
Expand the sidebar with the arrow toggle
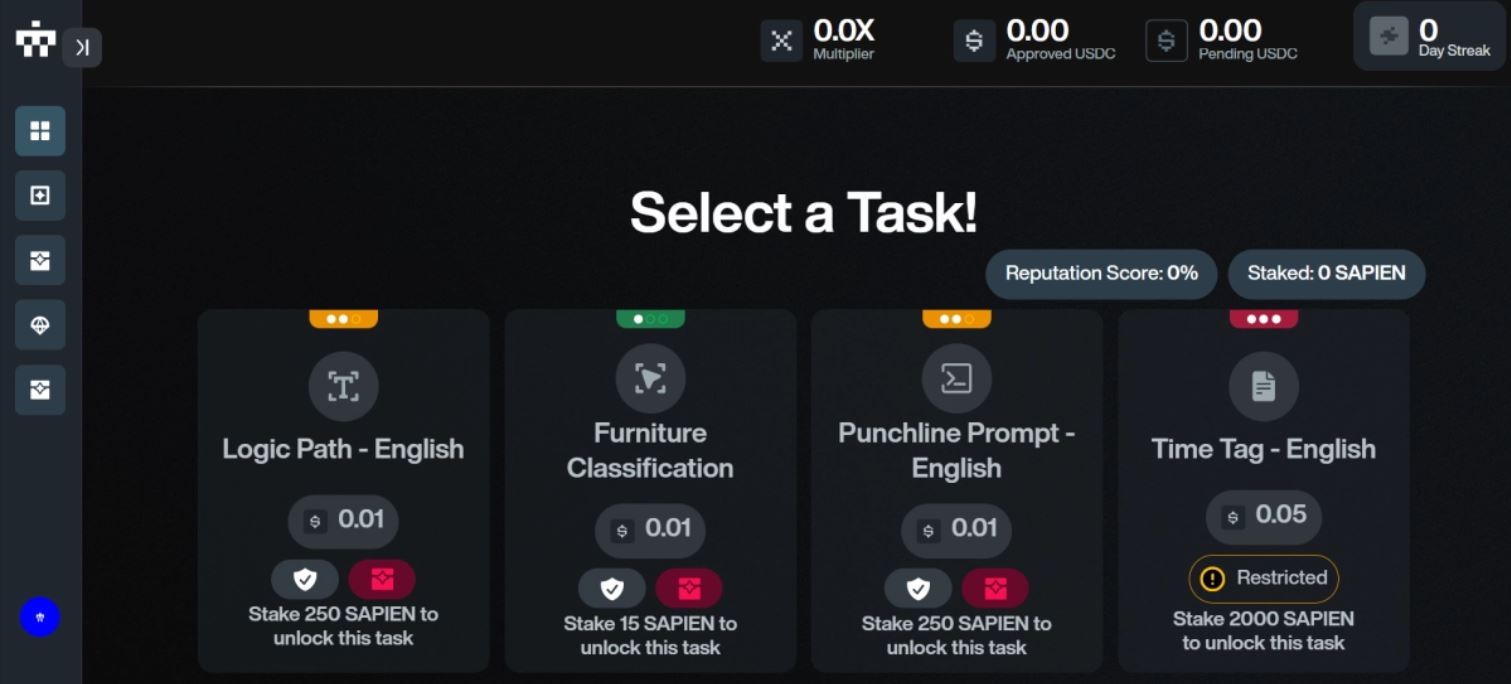tap(82, 47)
